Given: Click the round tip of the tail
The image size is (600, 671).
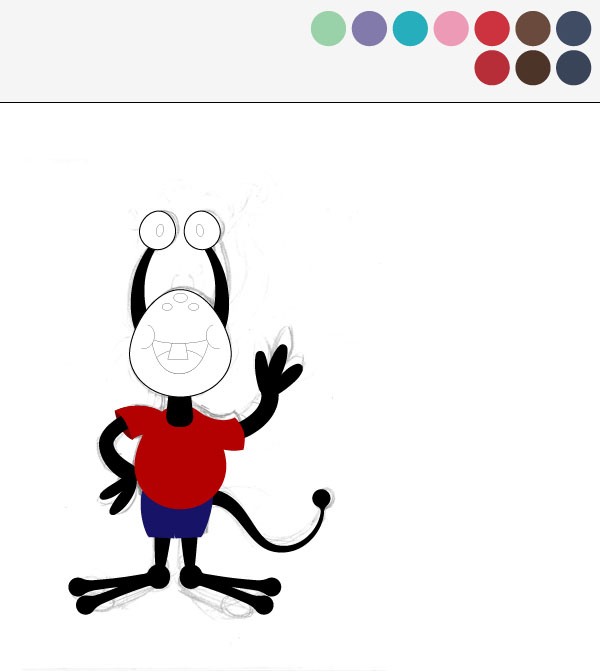Looking at the screenshot, I should (321, 498).
